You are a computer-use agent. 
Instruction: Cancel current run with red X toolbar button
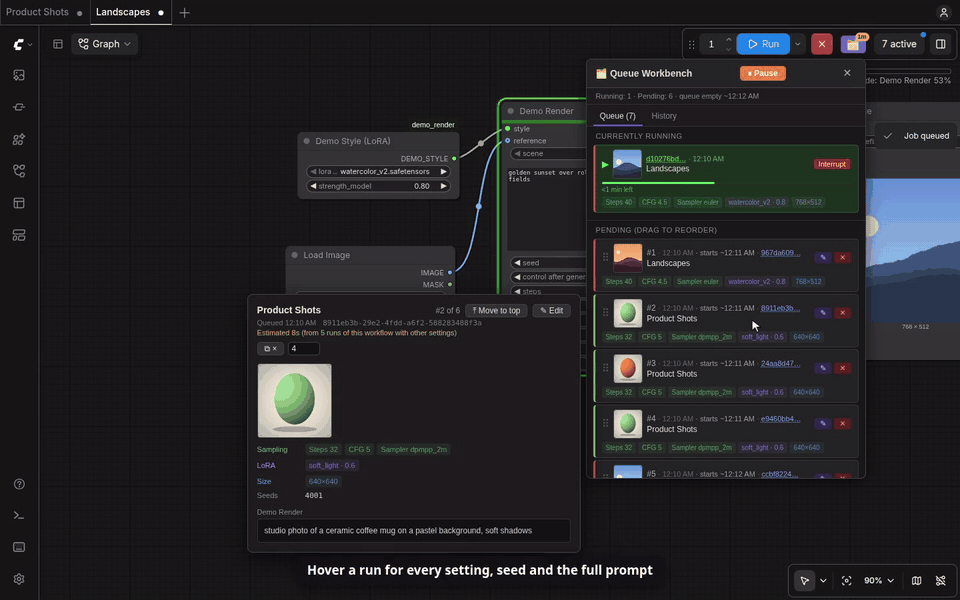coord(822,44)
